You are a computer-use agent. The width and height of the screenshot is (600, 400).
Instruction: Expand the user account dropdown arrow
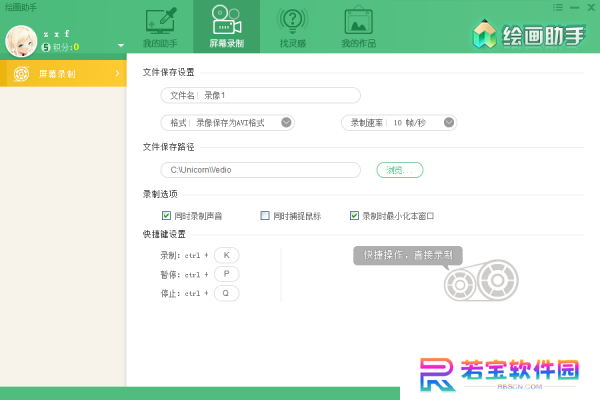[x=121, y=46]
